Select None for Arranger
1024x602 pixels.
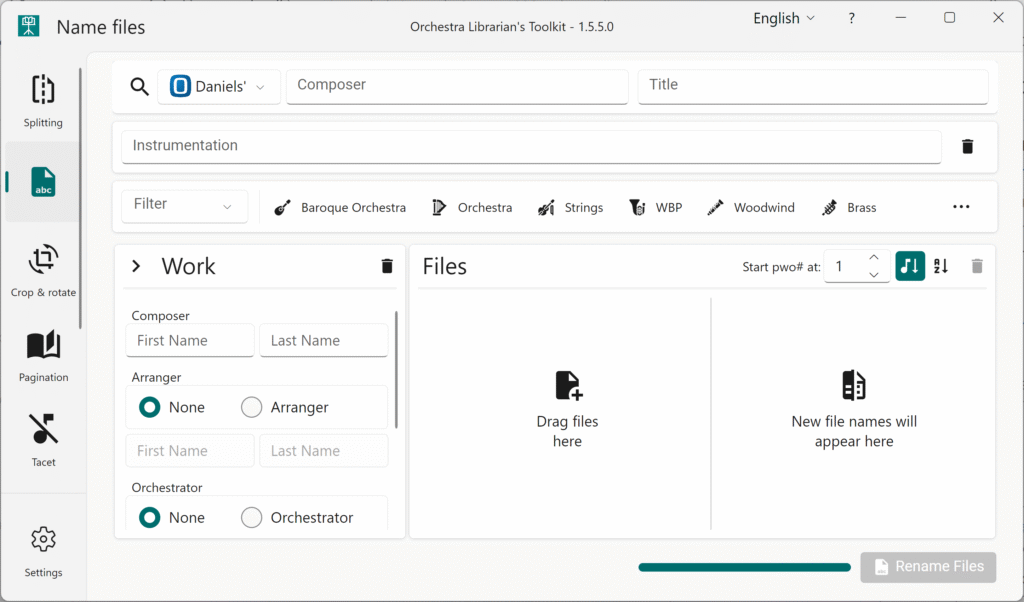(x=150, y=407)
